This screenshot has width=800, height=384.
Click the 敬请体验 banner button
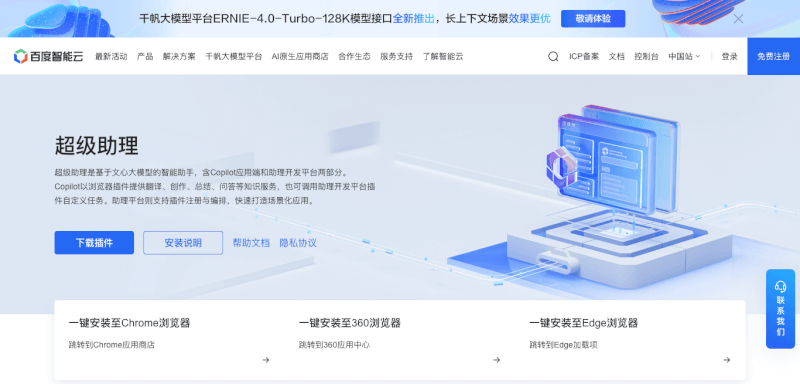click(x=593, y=19)
